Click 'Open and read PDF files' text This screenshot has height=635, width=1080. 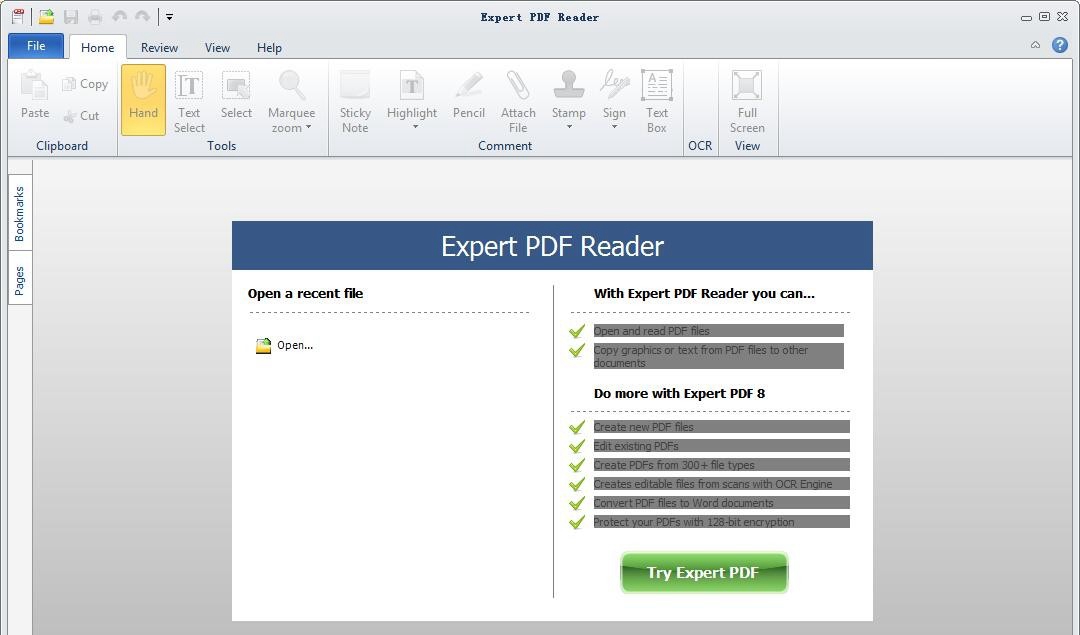(652, 331)
